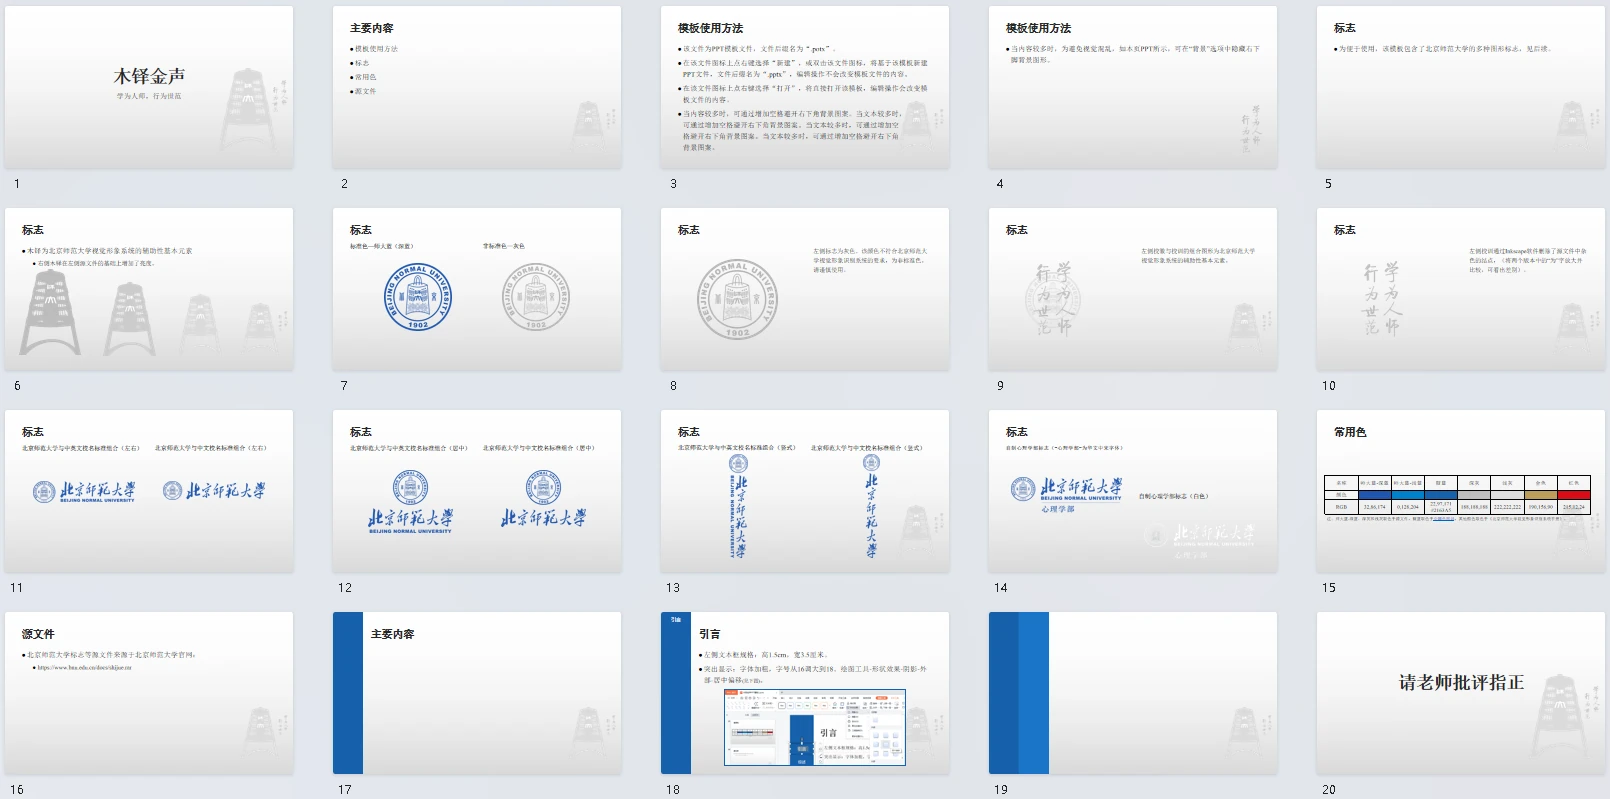Select slide 18 引言 with screenshot
Image resolution: width=1610 pixels, height=799 pixels.
pyautogui.click(x=805, y=694)
